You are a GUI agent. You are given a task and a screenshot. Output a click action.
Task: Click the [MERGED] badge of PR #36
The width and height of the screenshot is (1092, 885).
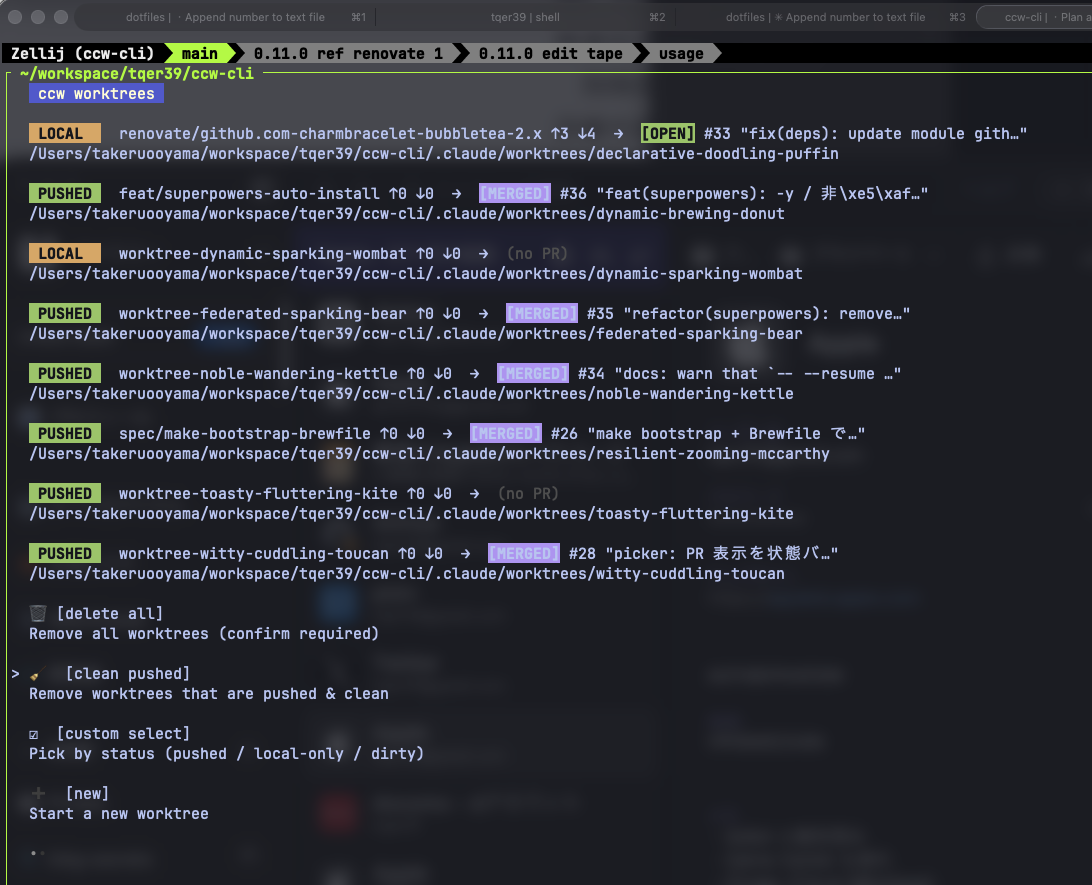[x=515, y=193]
